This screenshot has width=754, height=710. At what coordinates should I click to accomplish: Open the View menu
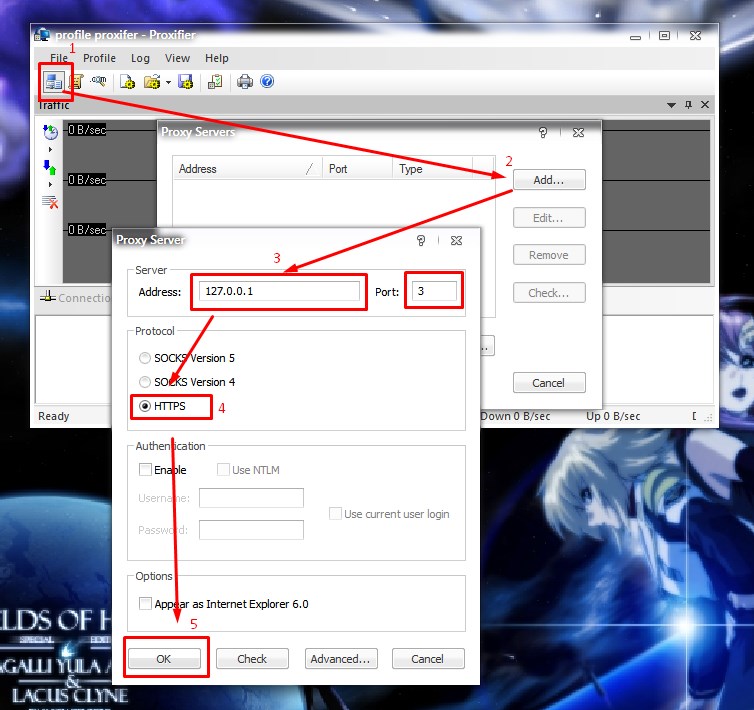pyautogui.click(x=177, y=58)
